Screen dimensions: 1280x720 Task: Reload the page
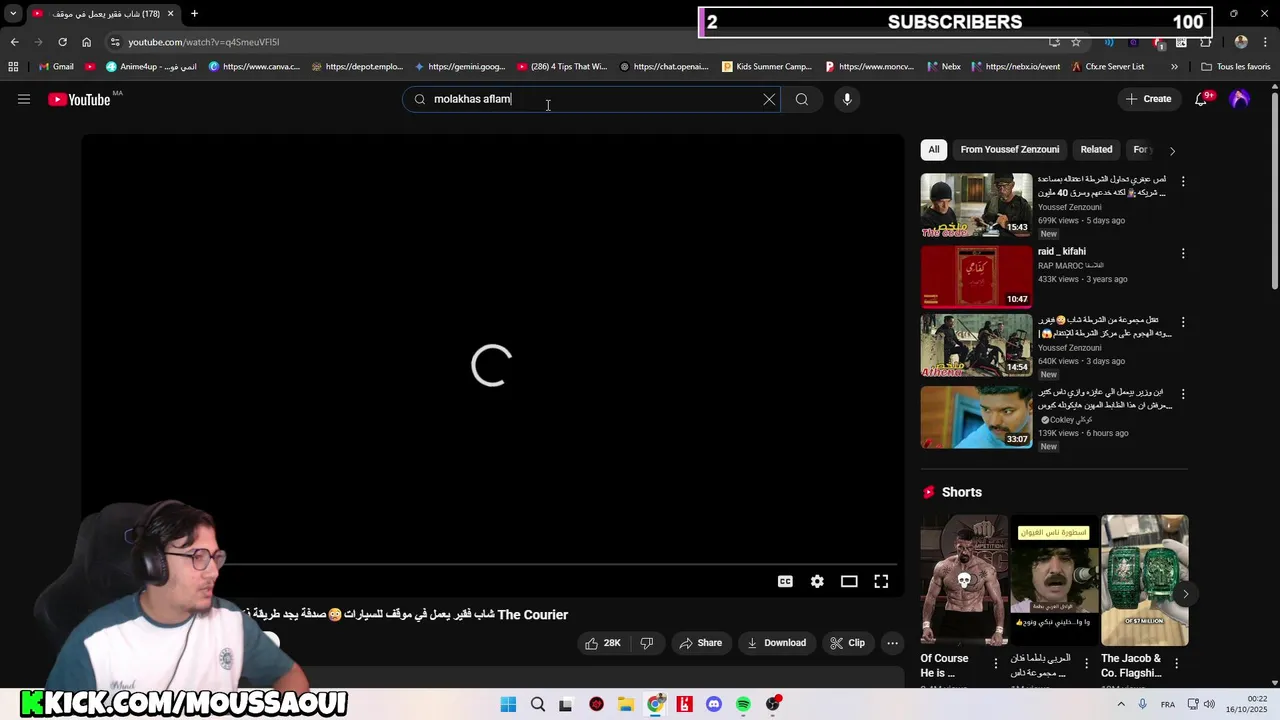(62, 42)
